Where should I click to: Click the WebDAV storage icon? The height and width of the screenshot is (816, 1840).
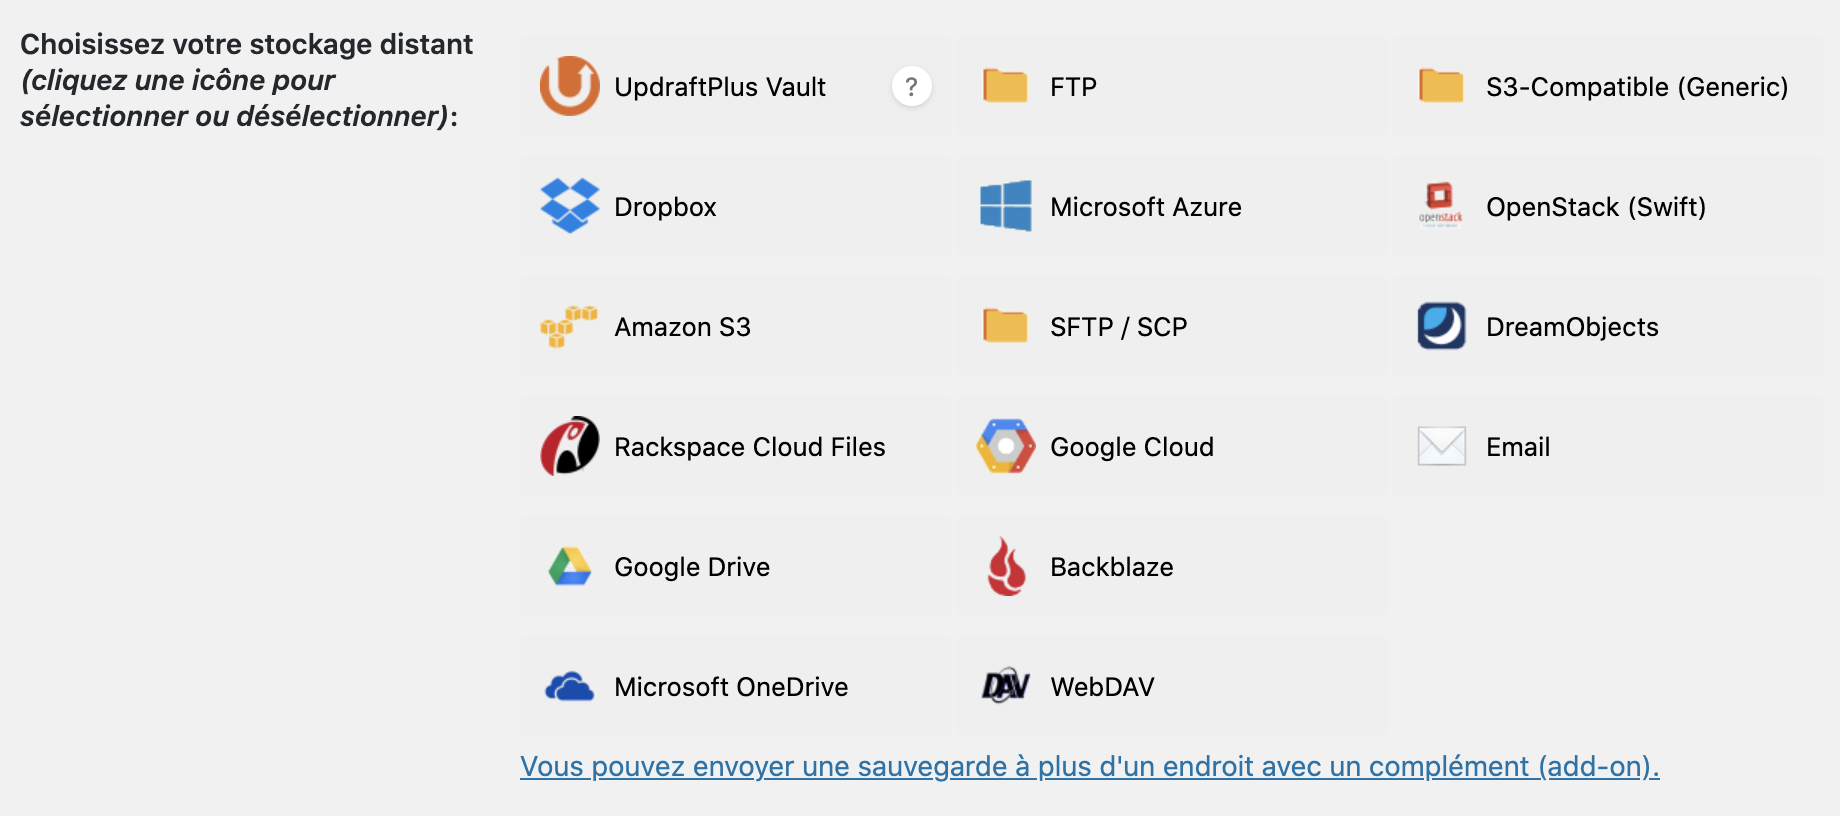click(x=1006, y=686)
